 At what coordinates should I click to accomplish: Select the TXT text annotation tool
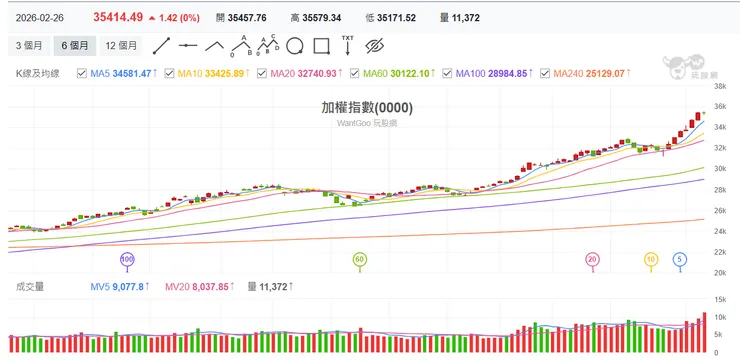pos(347,45)
